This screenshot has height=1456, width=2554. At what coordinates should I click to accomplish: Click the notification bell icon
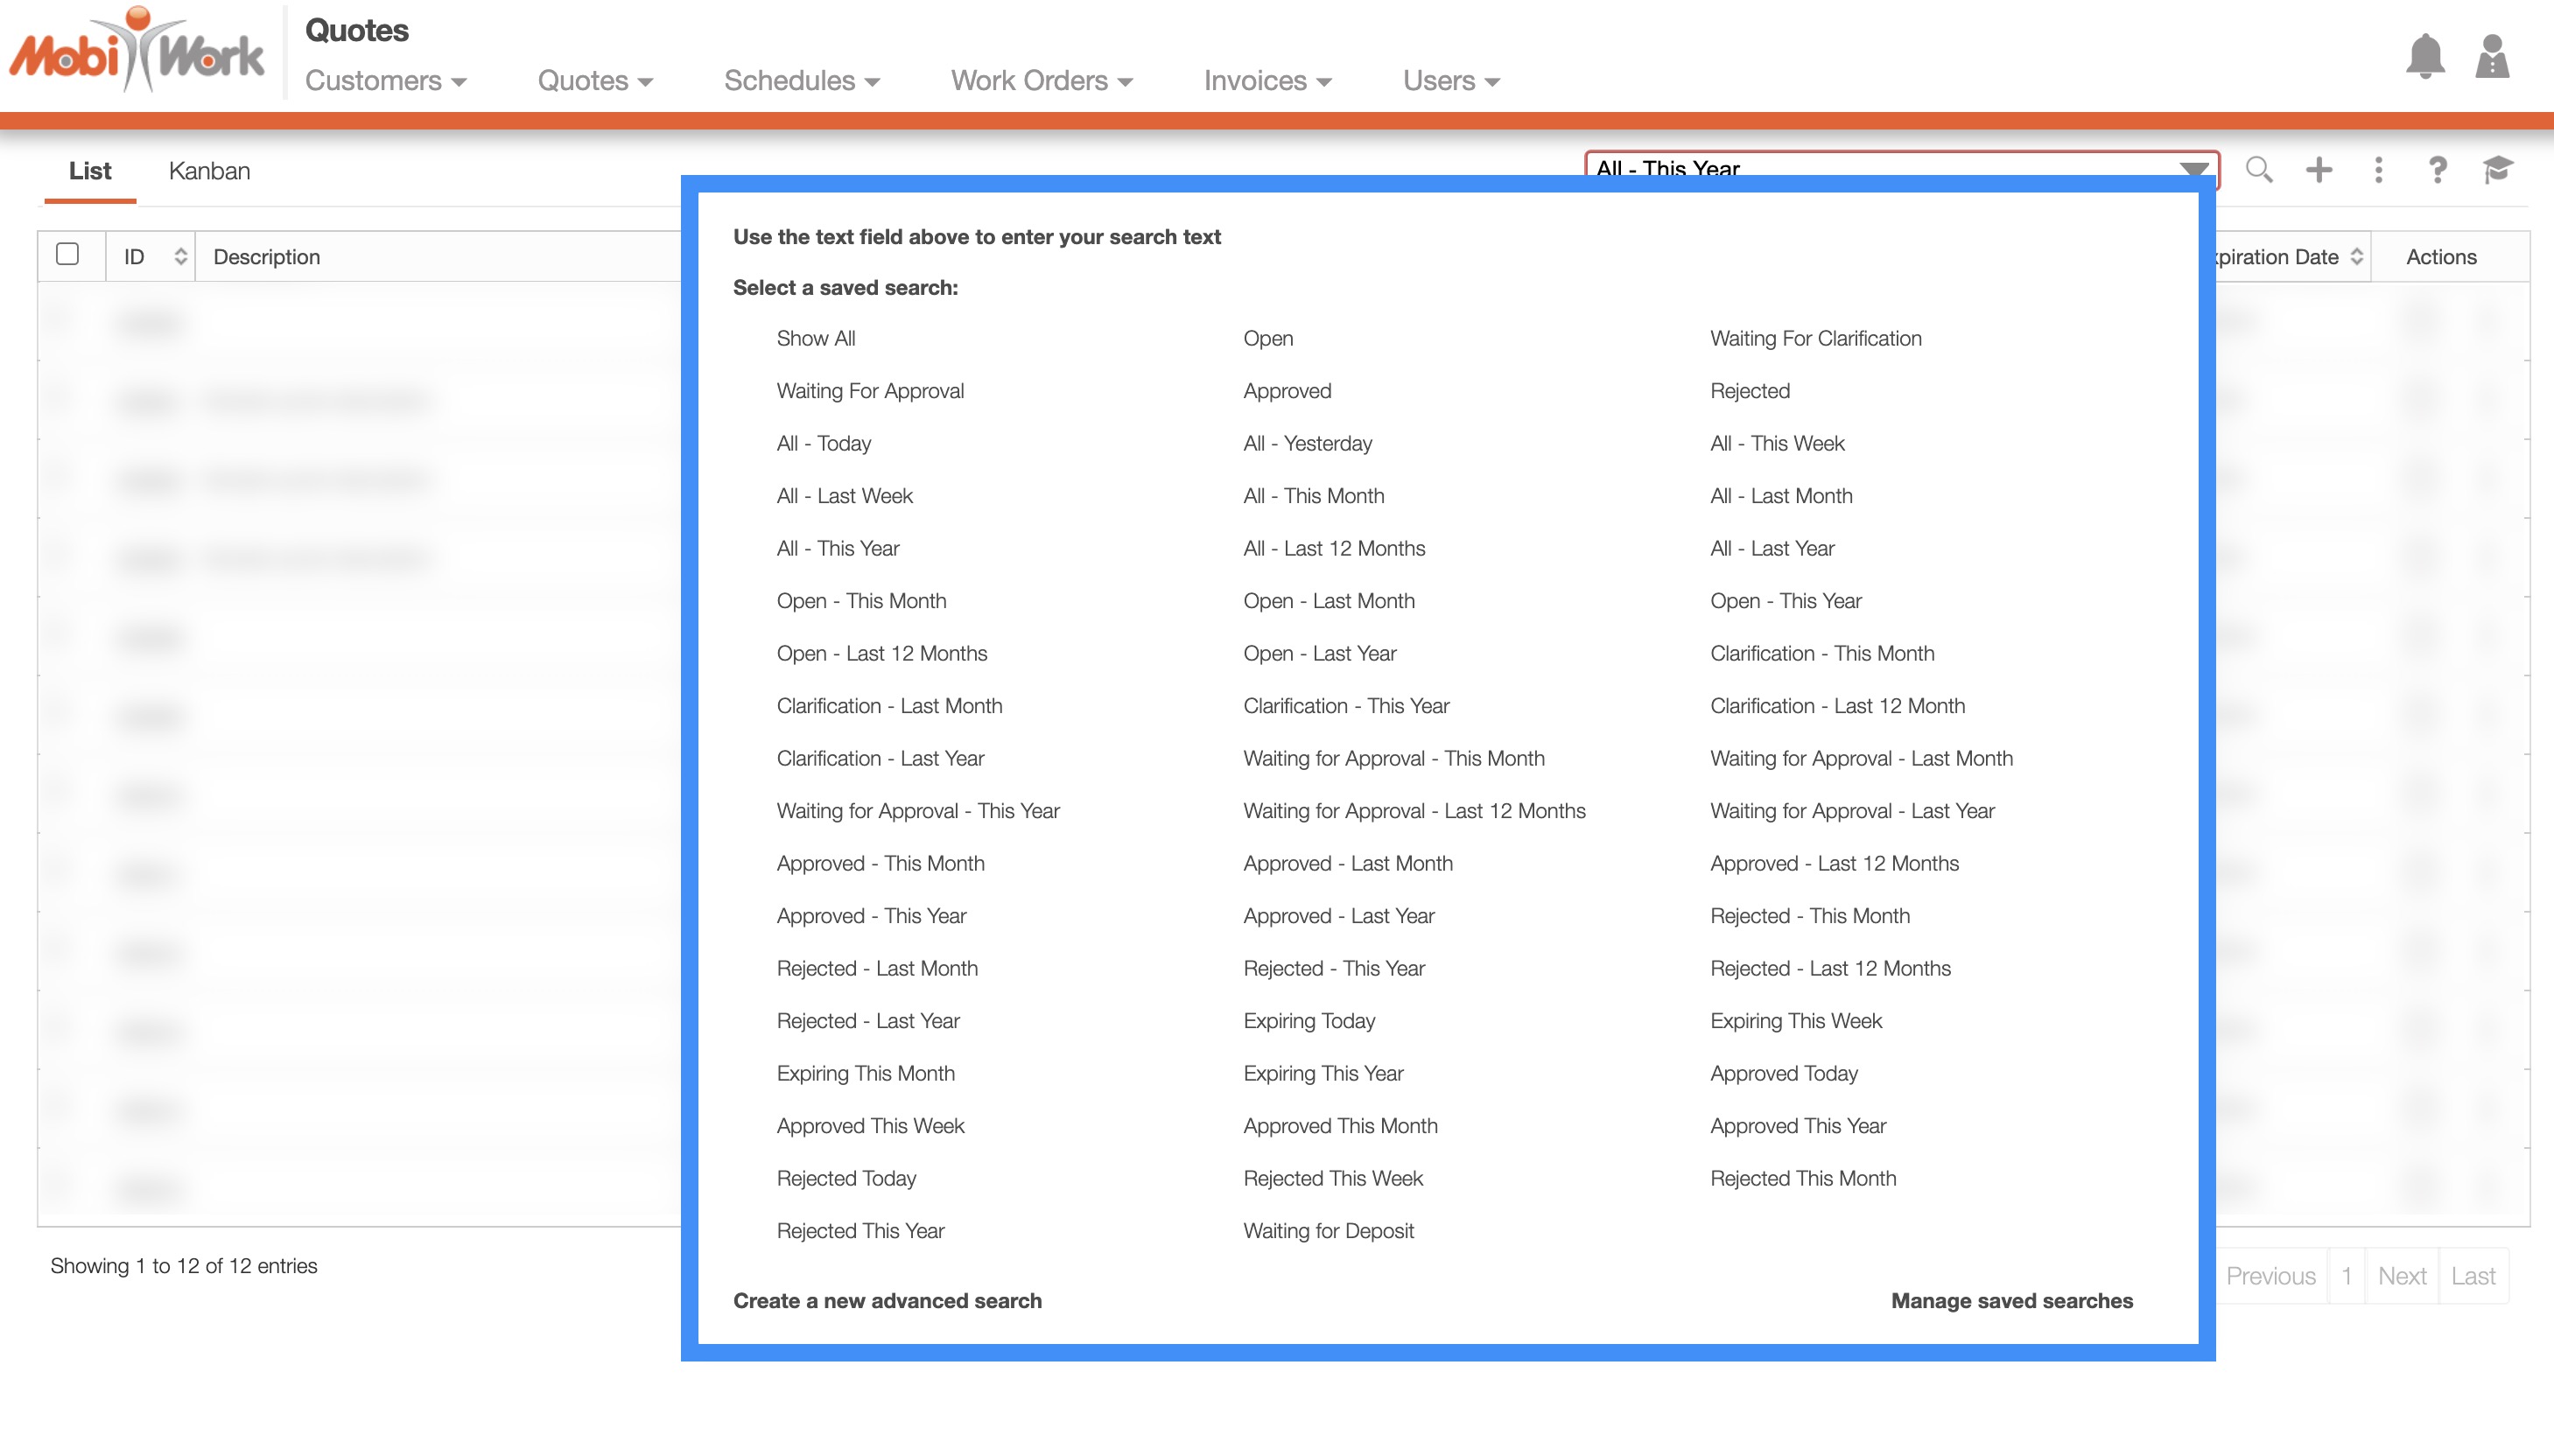click(x=2424, y=56)
